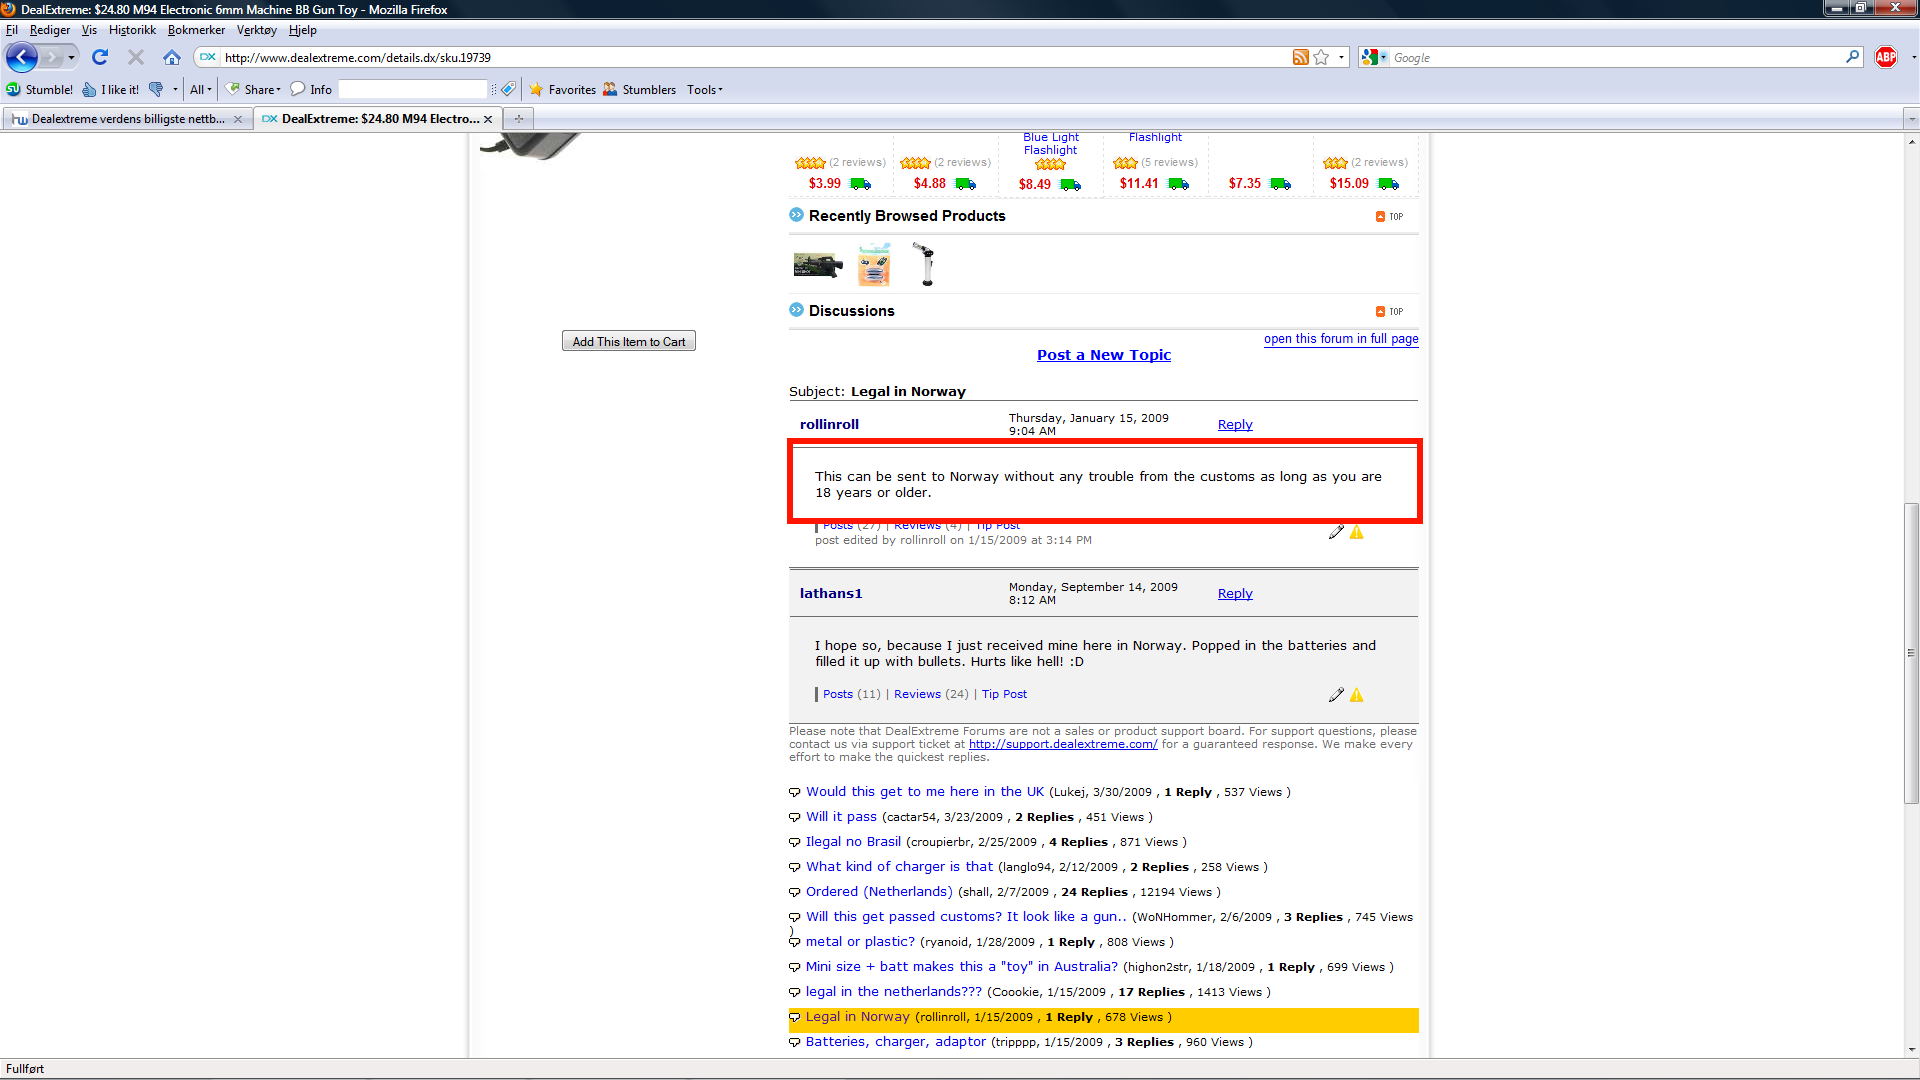Screen dimensions: 1920x1080
Task: Open the Bokmerker menu
Action: (196, 30)
